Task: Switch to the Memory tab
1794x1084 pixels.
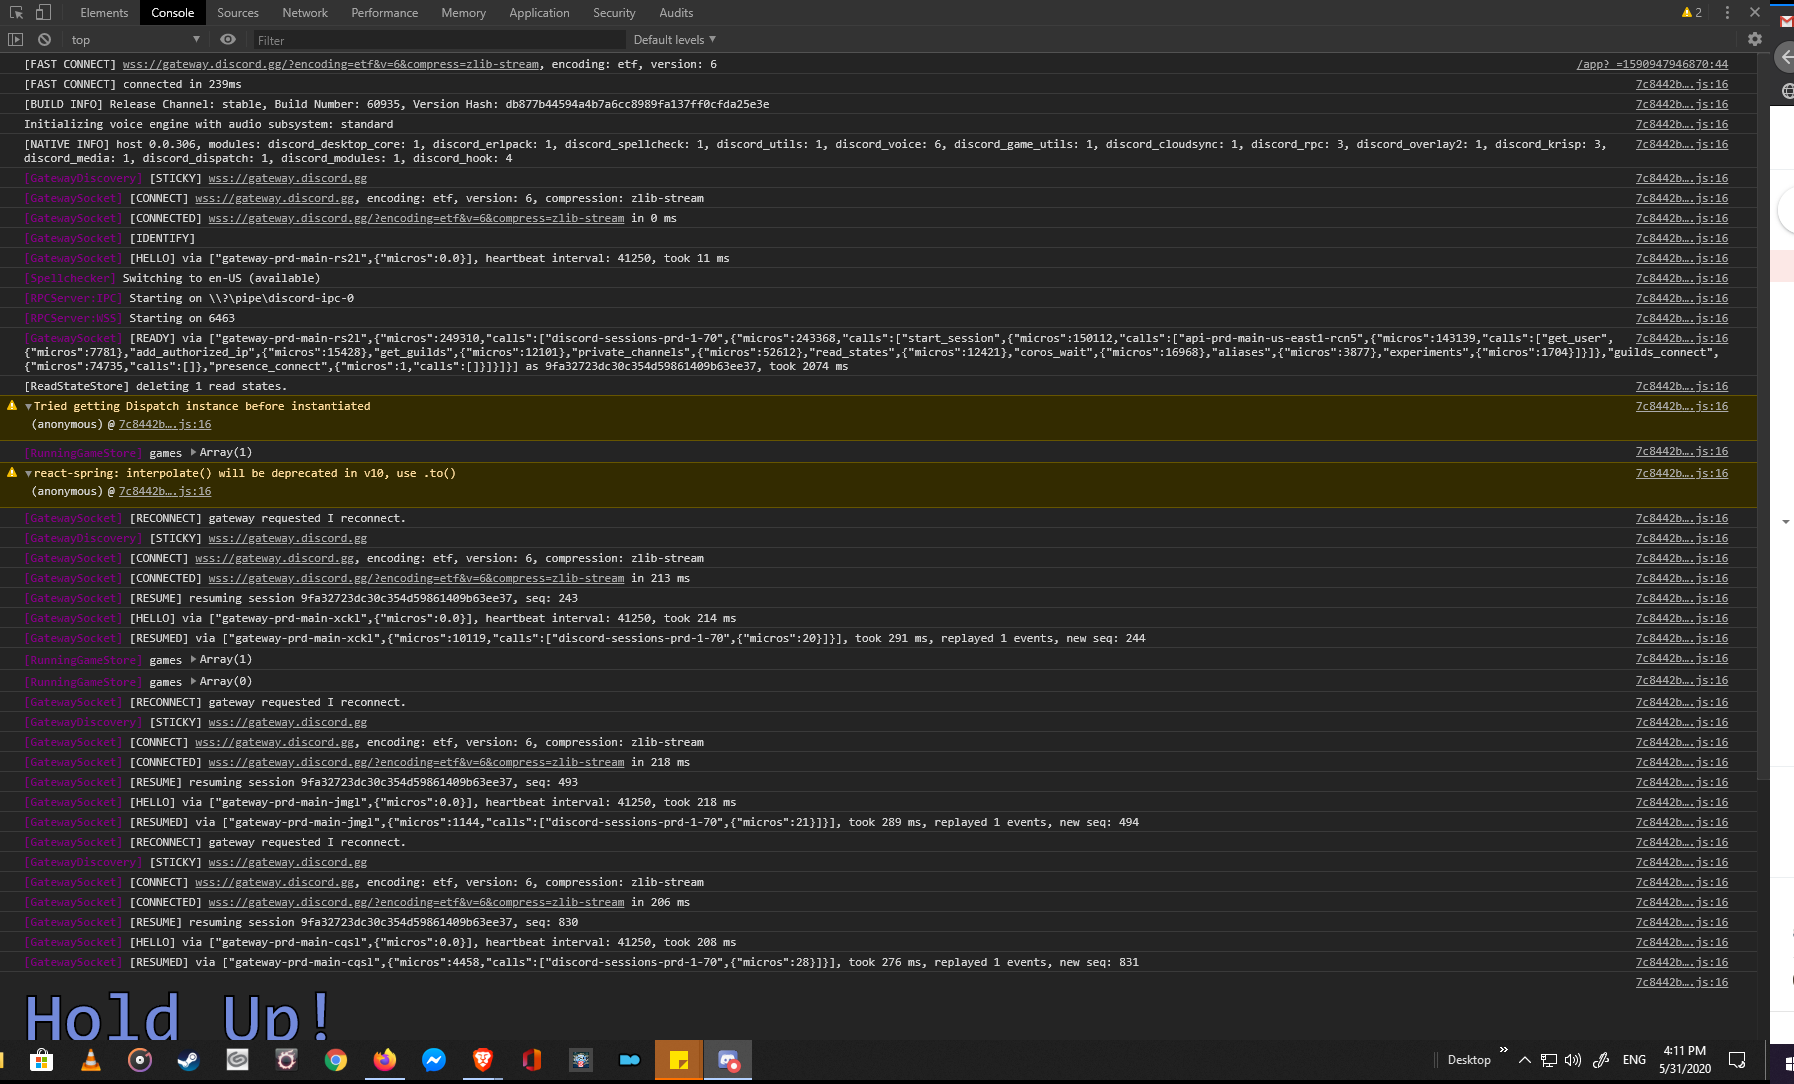Action: [x=464, y=13]
